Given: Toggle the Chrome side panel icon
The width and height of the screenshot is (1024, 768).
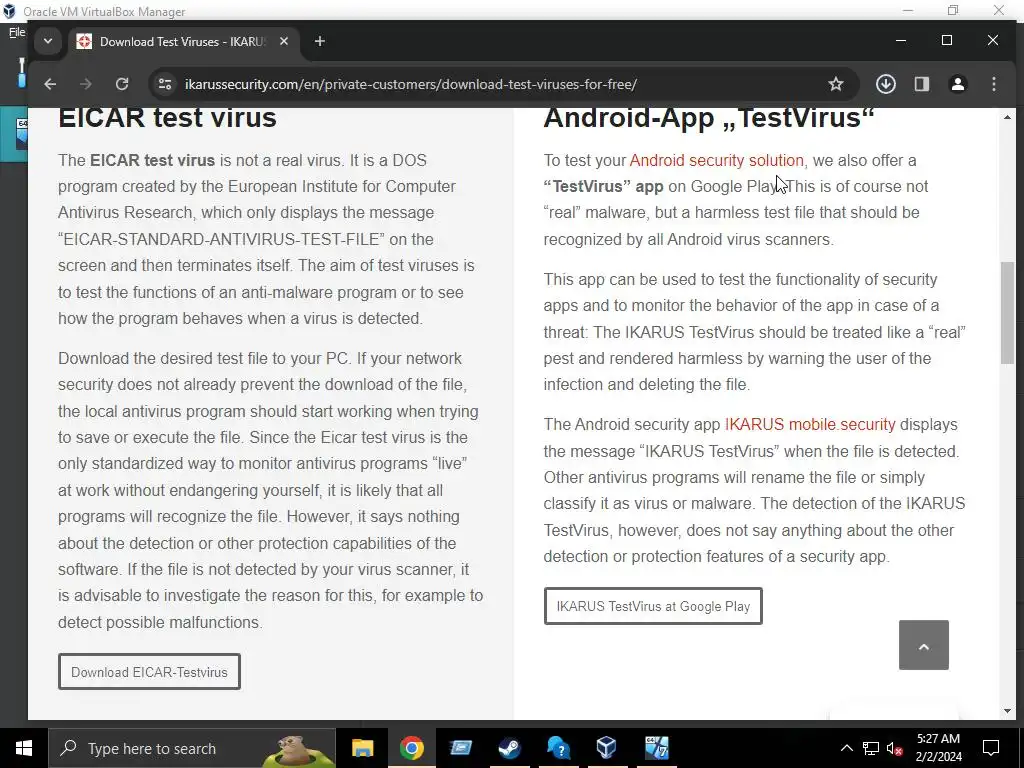Looking at the screenshot, I should [921, 84].
